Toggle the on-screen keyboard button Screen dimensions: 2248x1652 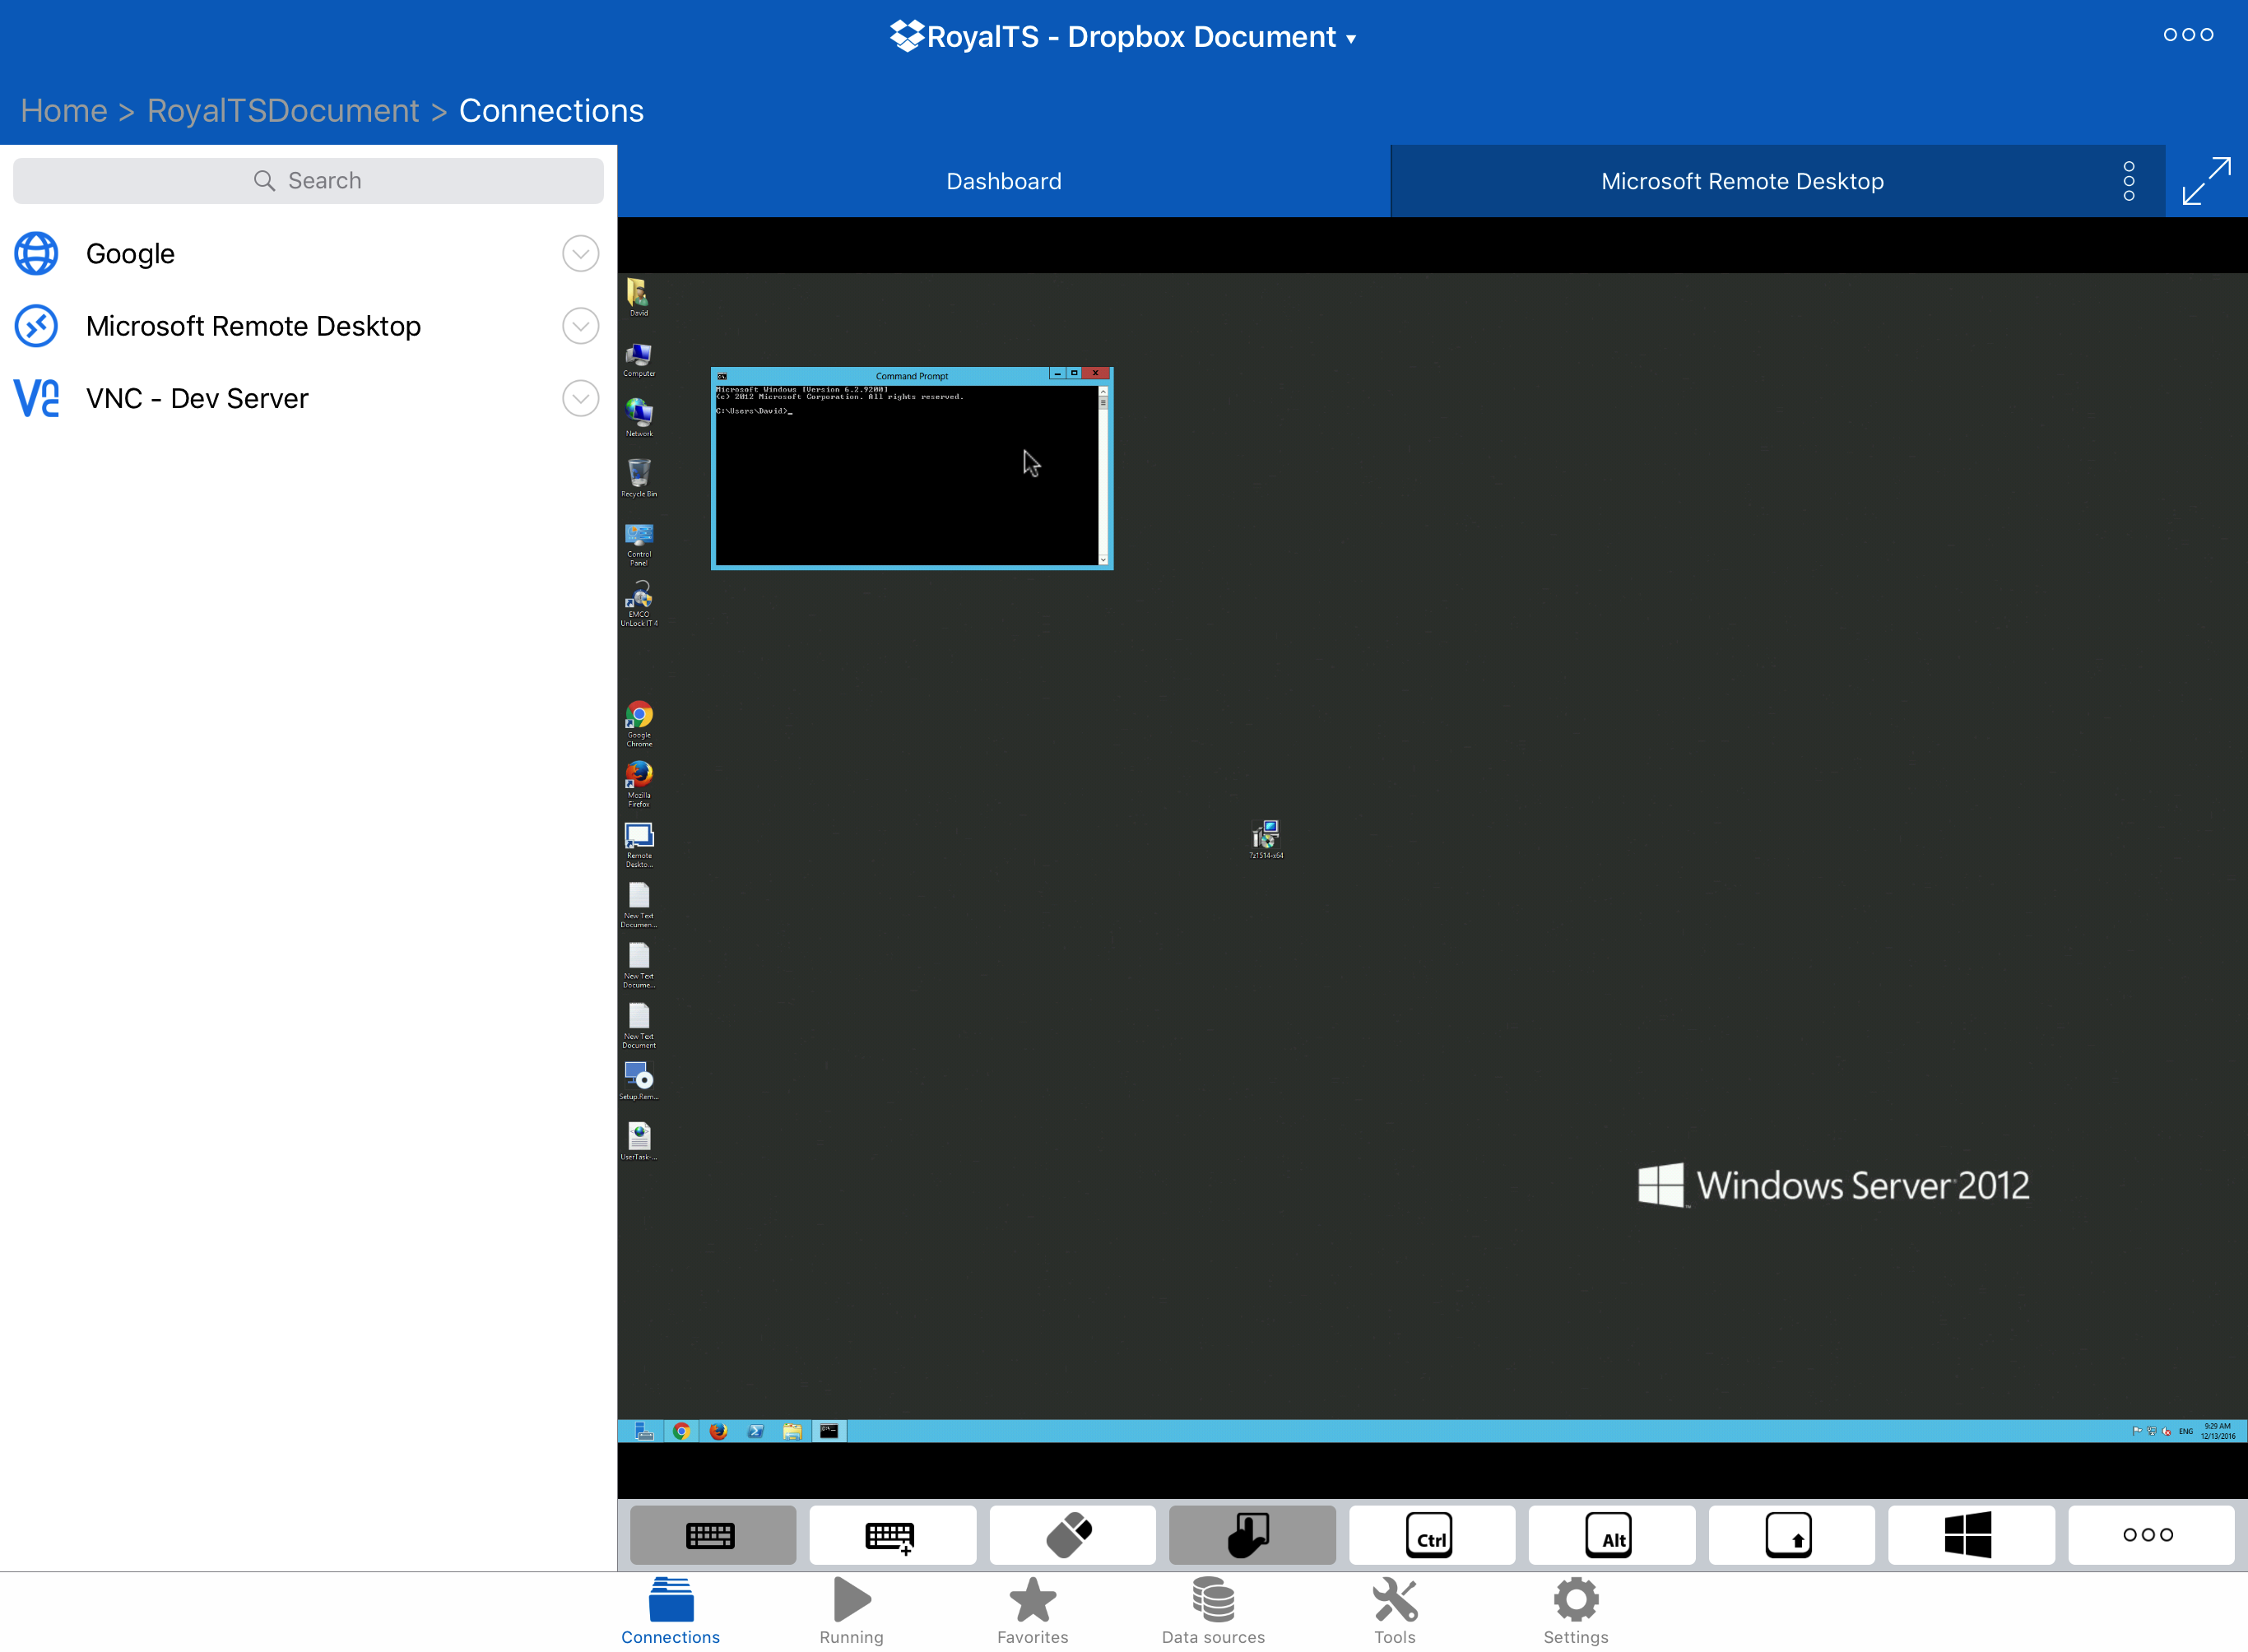pyautogui.click(x=712, y=1535)
